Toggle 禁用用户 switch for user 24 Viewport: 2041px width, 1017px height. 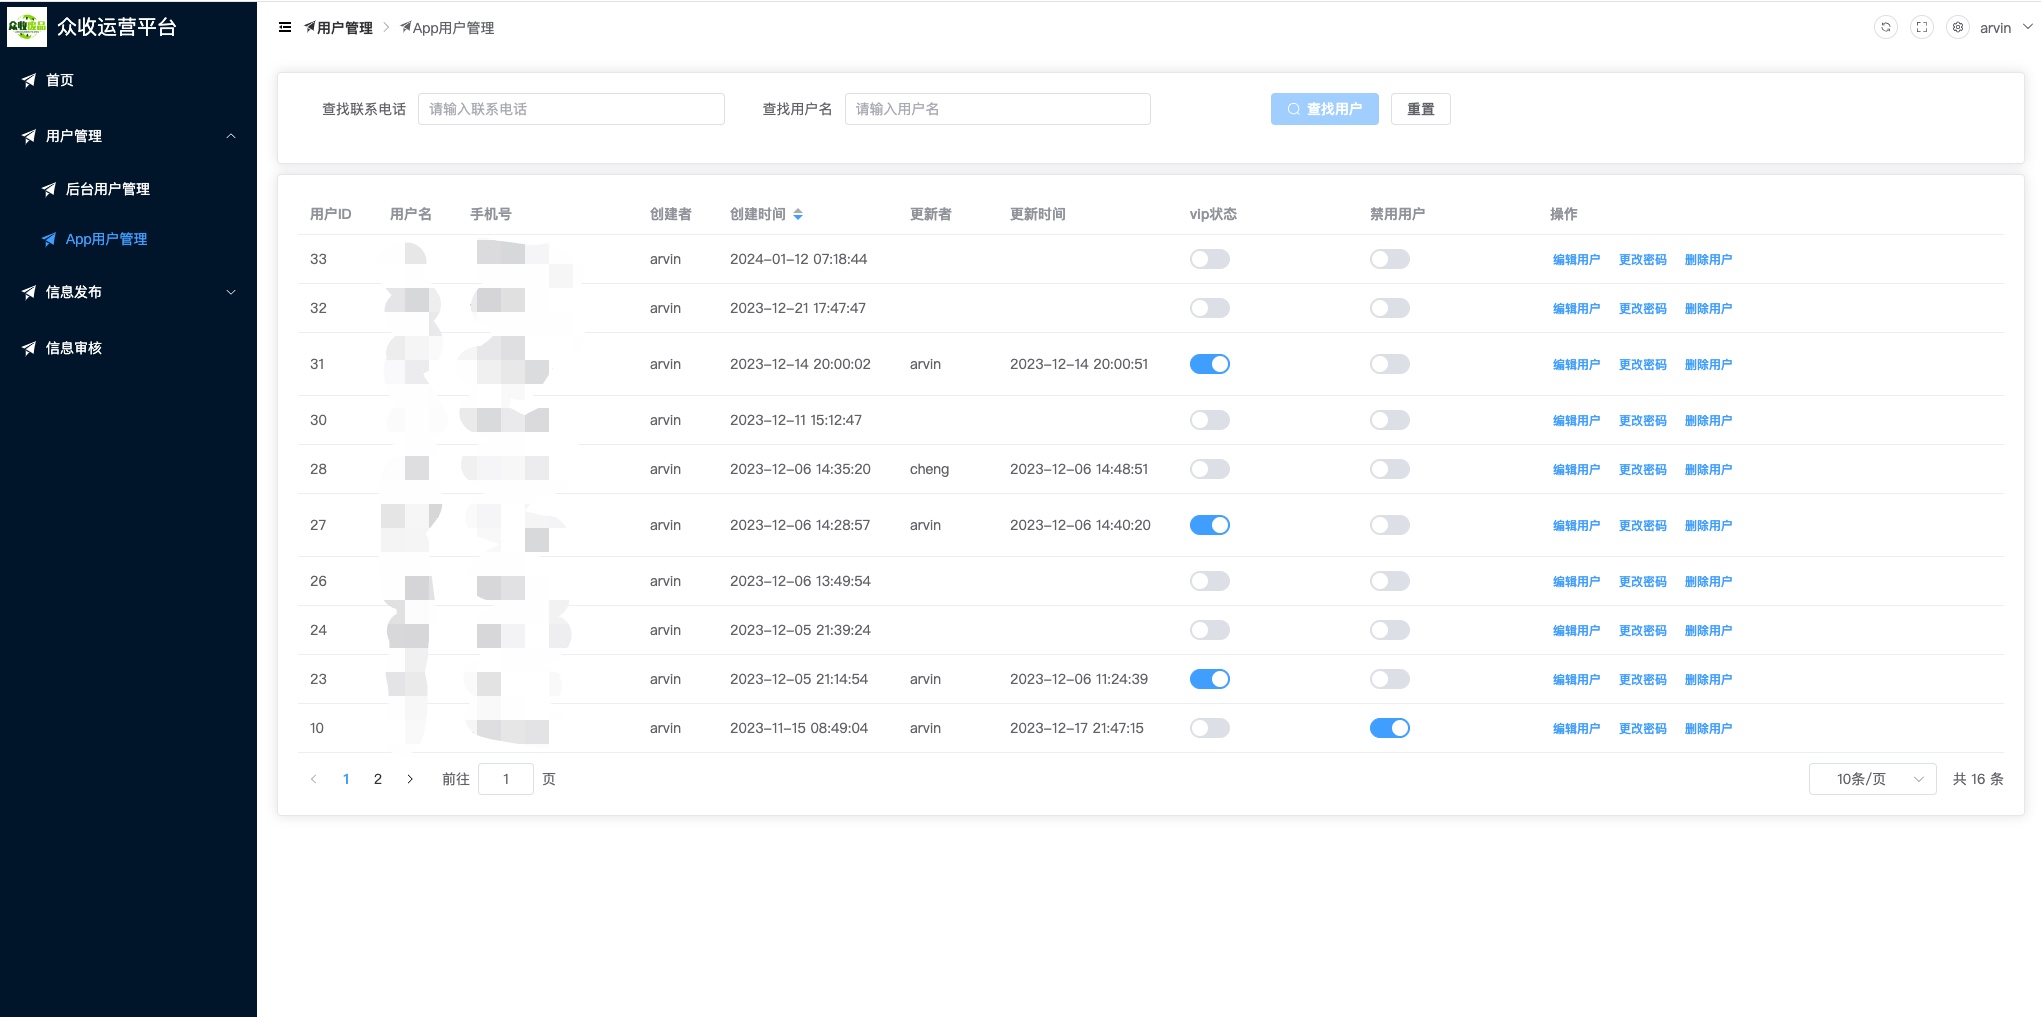(x=1390, y=630)
